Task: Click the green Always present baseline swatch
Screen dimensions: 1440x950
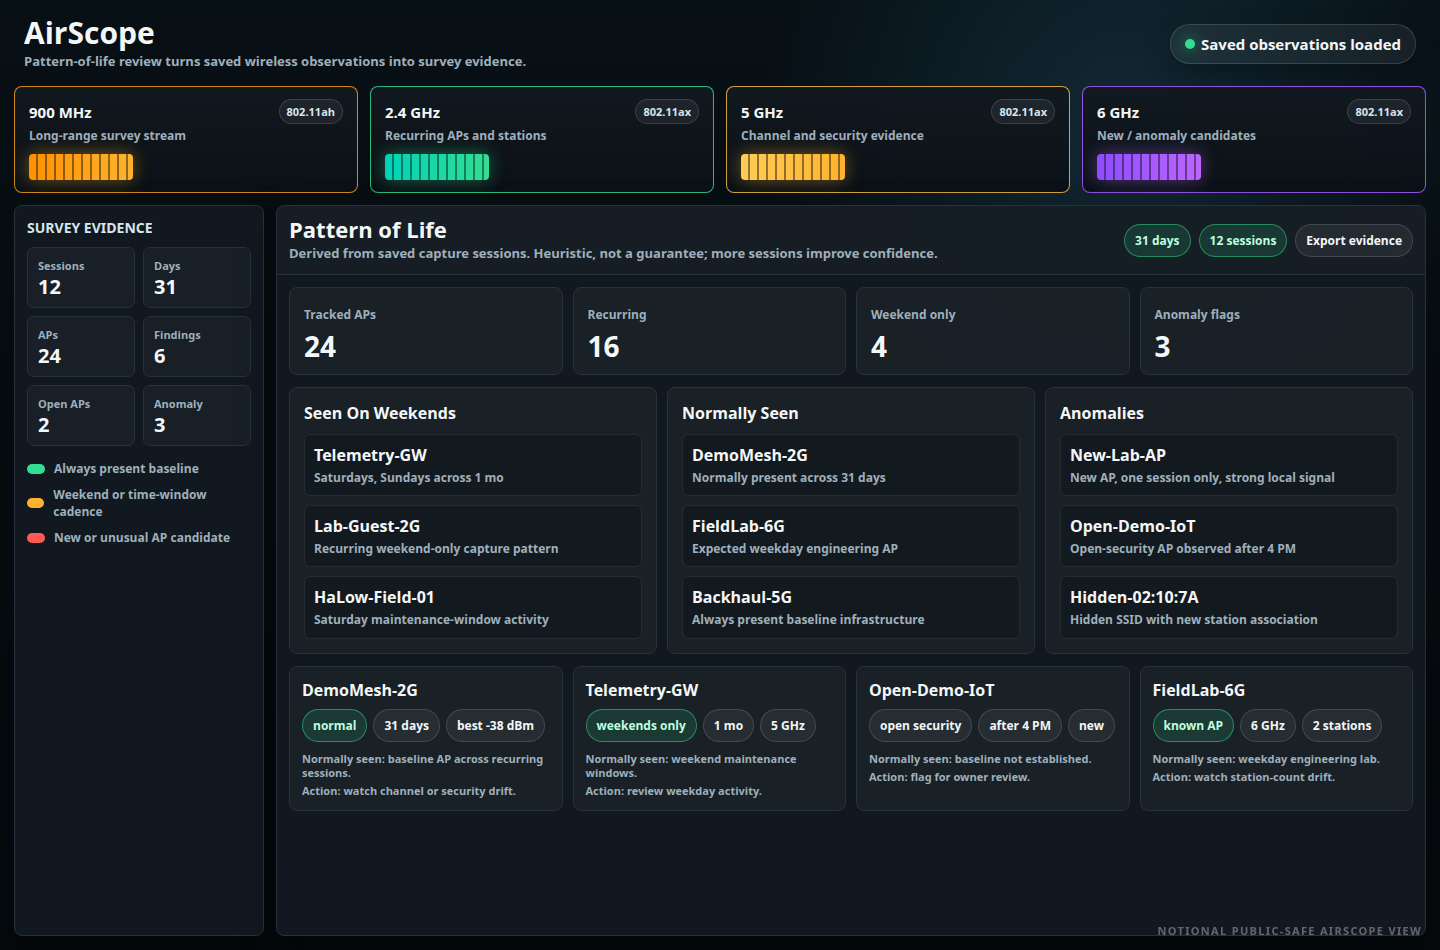Action: pyautogui.click(x=36, y=469)
